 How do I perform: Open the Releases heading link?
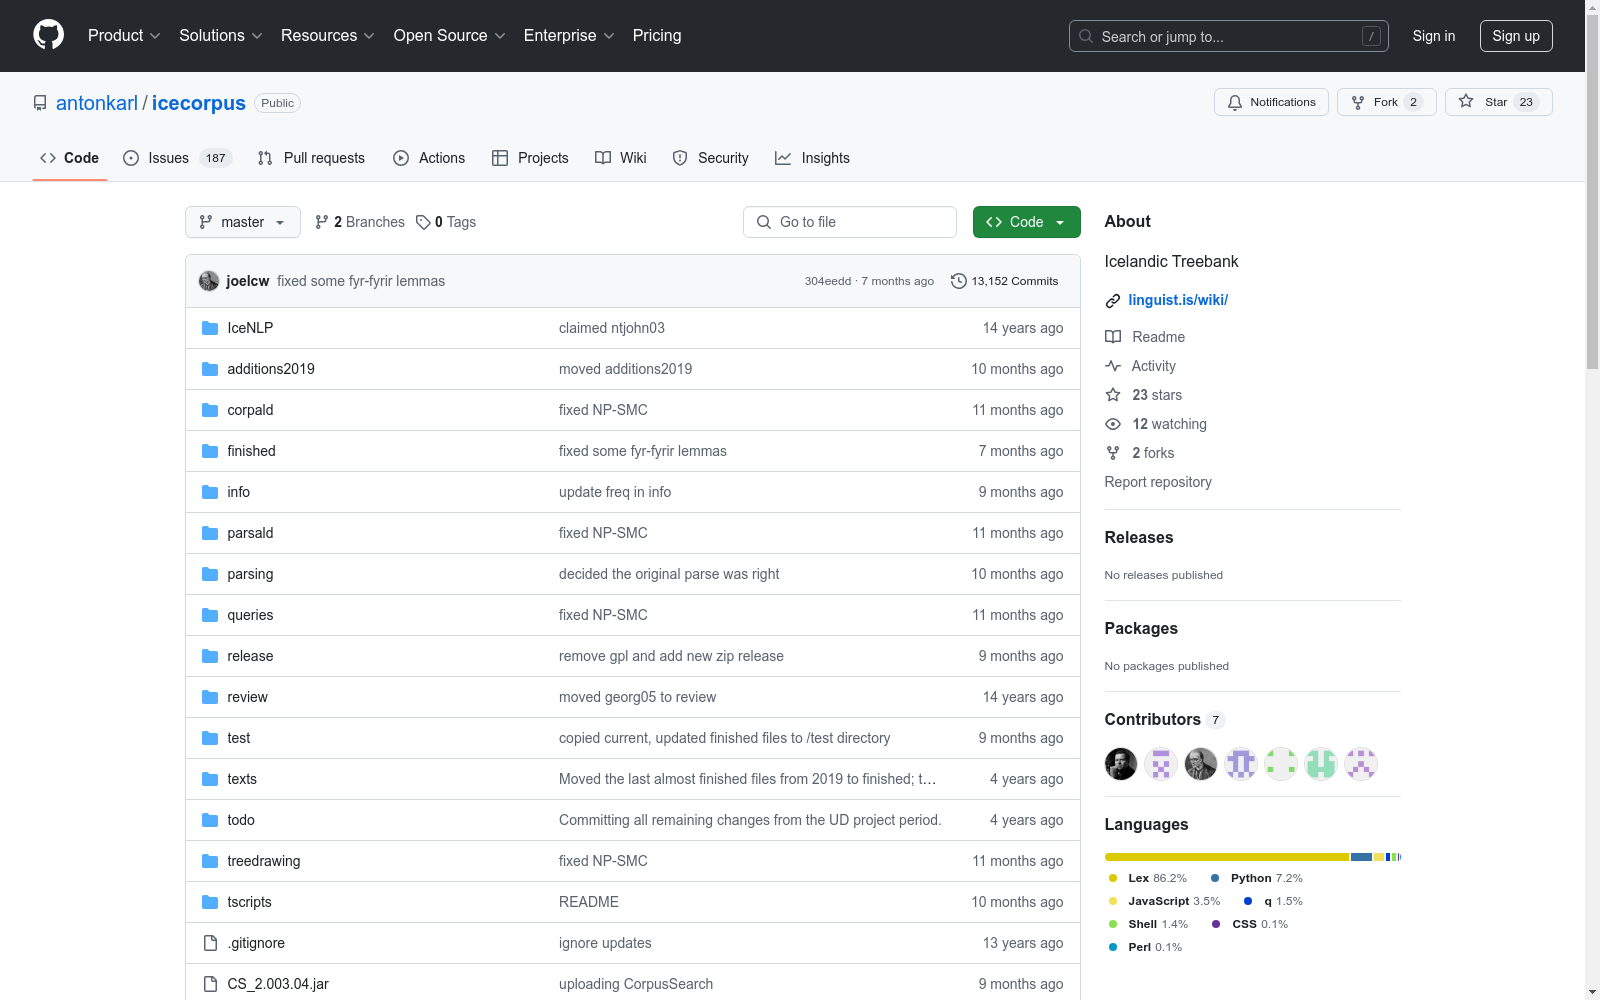(1139, 537)
